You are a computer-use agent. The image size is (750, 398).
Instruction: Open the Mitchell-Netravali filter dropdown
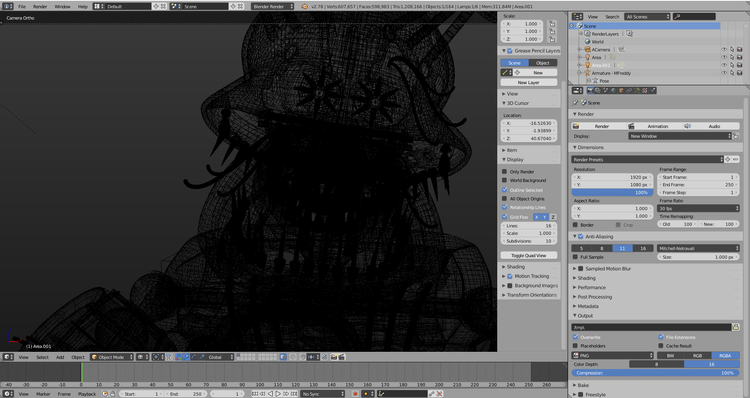click(x=698, y=248)
